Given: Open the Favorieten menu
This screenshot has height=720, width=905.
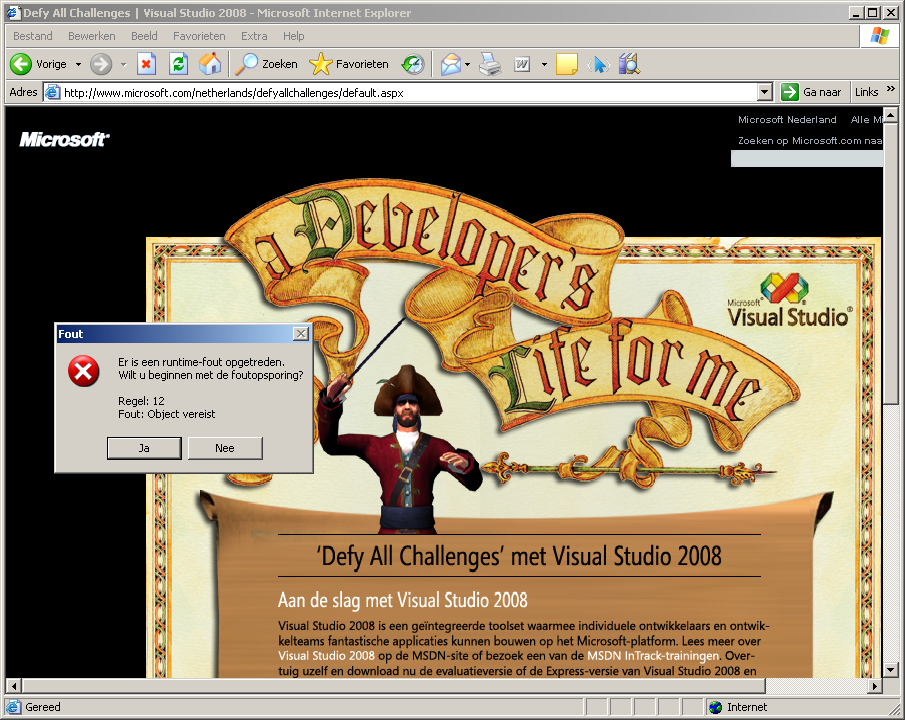Looking at the screenshot, I should tap(199, 36).
